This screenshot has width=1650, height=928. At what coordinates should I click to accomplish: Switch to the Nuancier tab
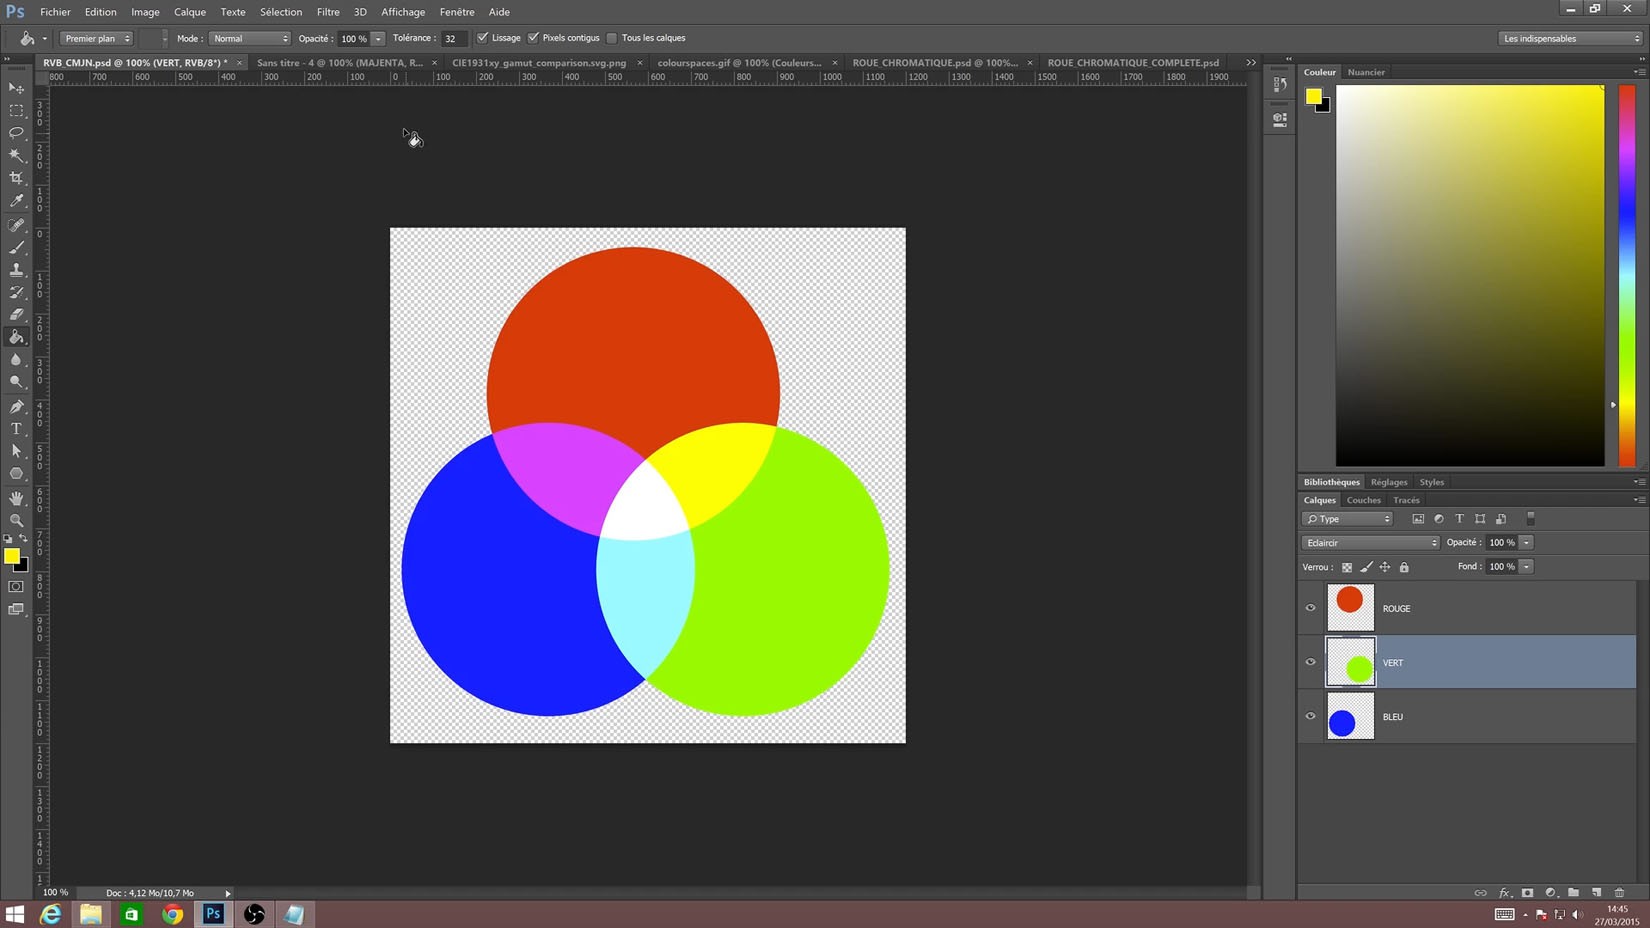click(1366, 72)
